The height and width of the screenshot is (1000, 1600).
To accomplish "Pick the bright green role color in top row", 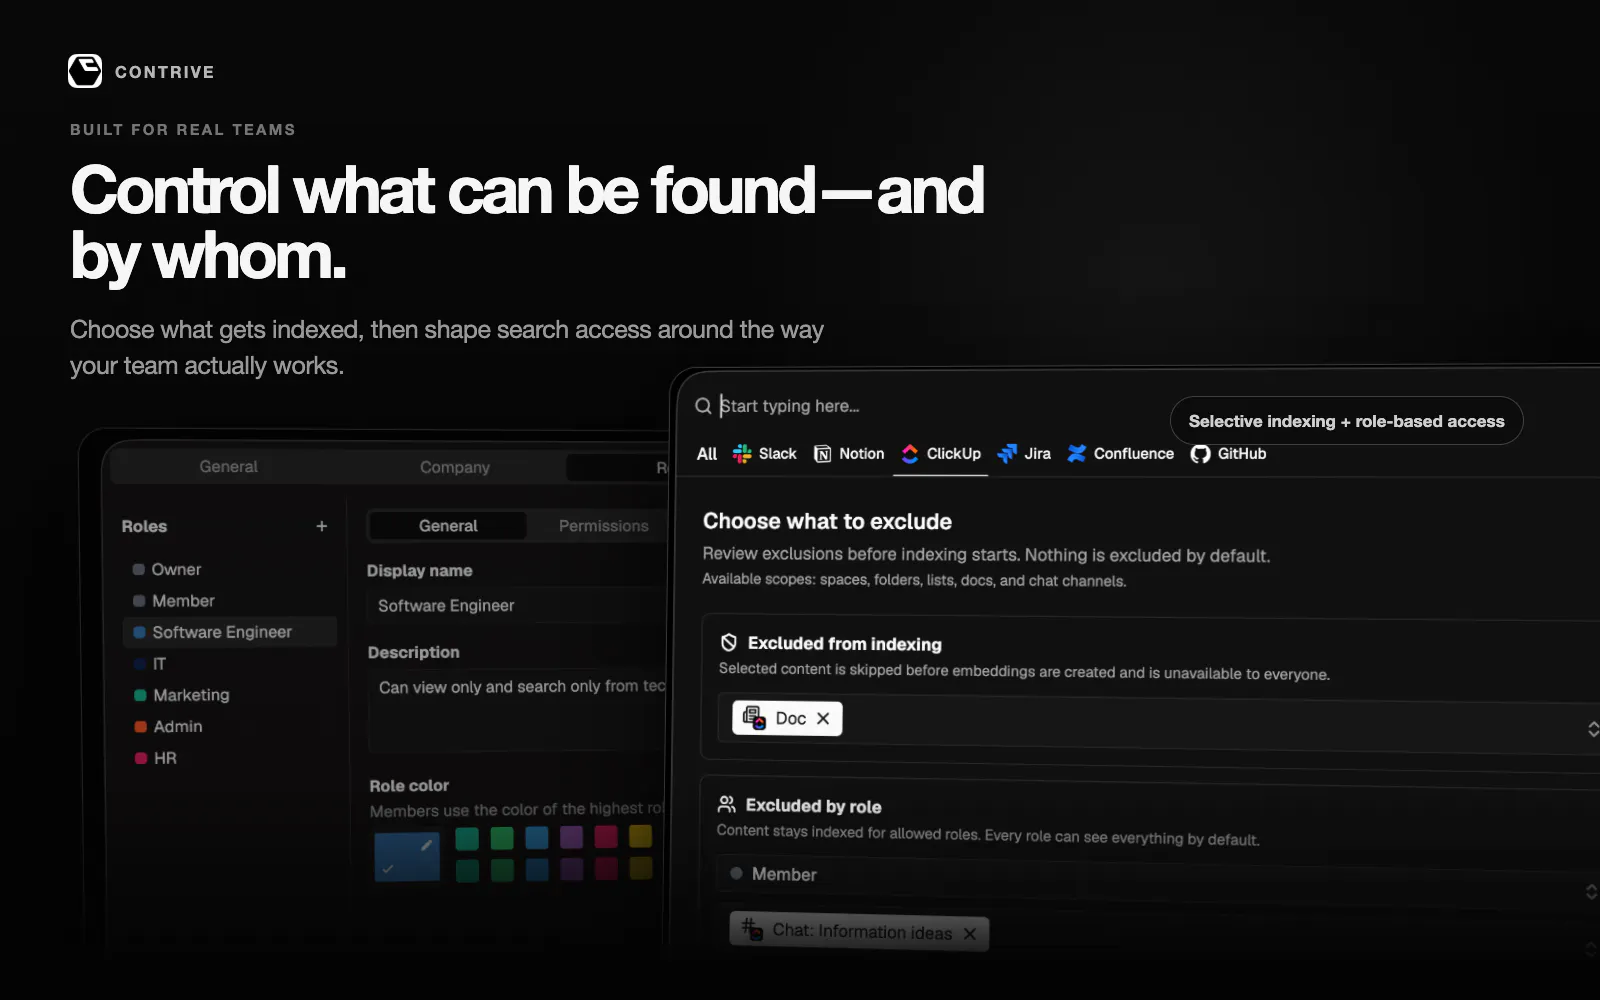I will tap(502, 838).
